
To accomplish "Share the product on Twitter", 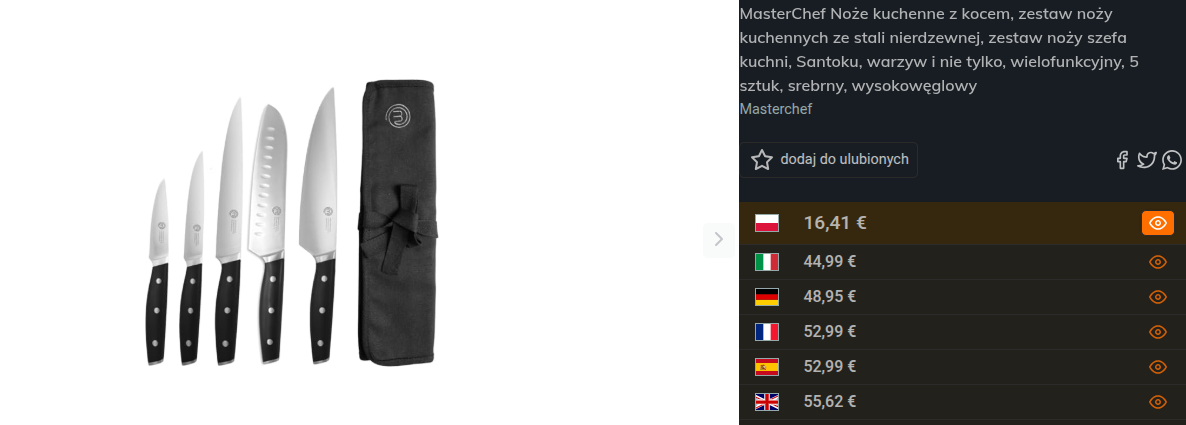I will (1147, 160).
